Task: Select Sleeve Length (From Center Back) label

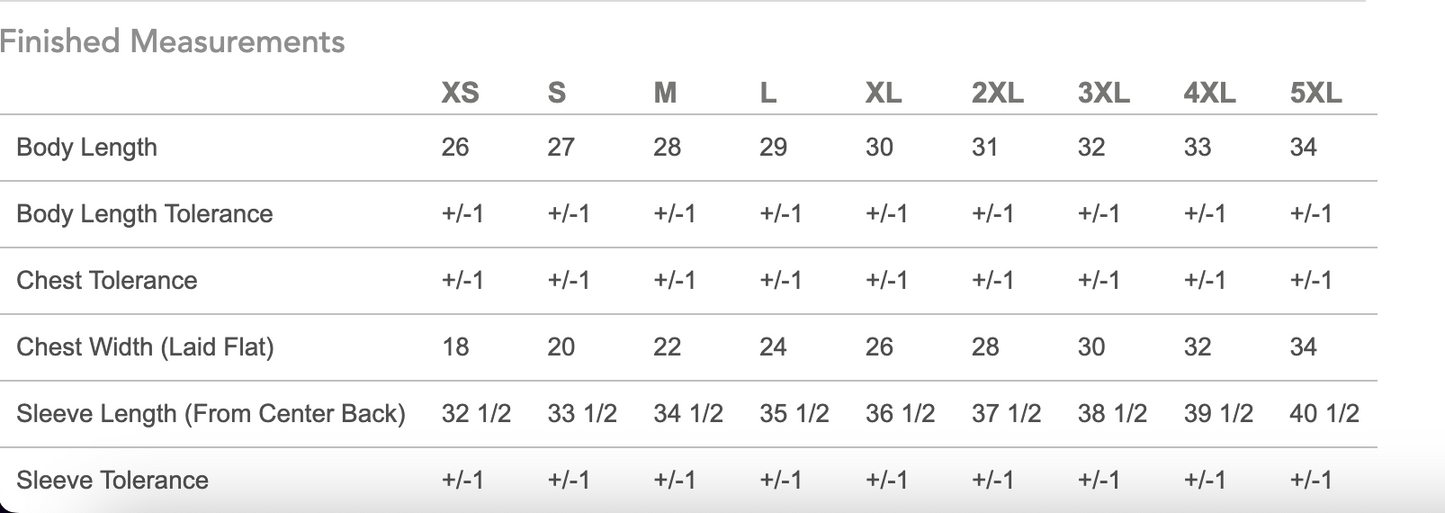Action: (211, 413)
